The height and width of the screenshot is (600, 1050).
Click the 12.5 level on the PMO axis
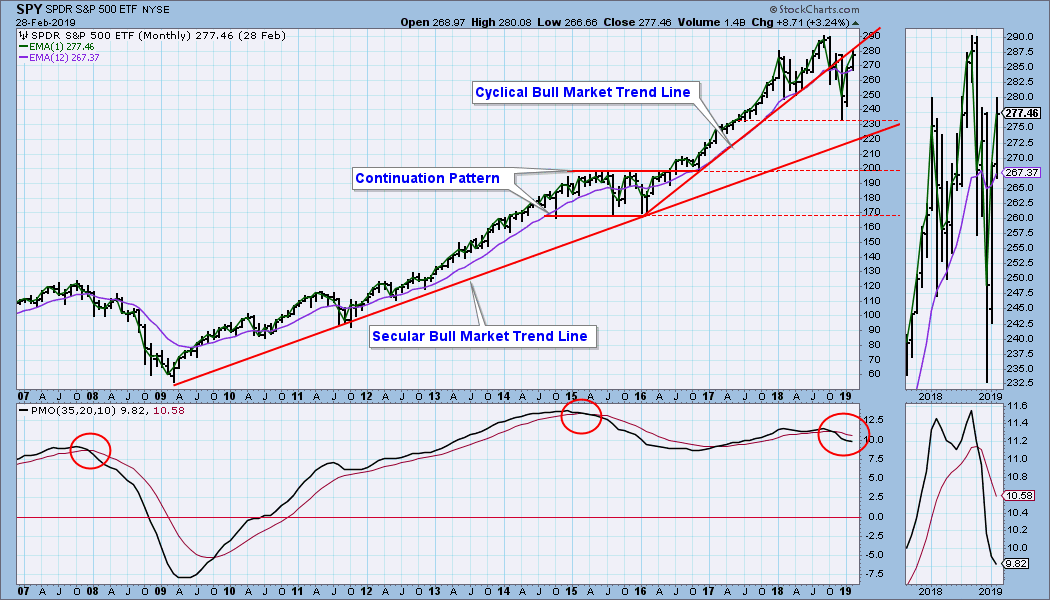point(875,420)
